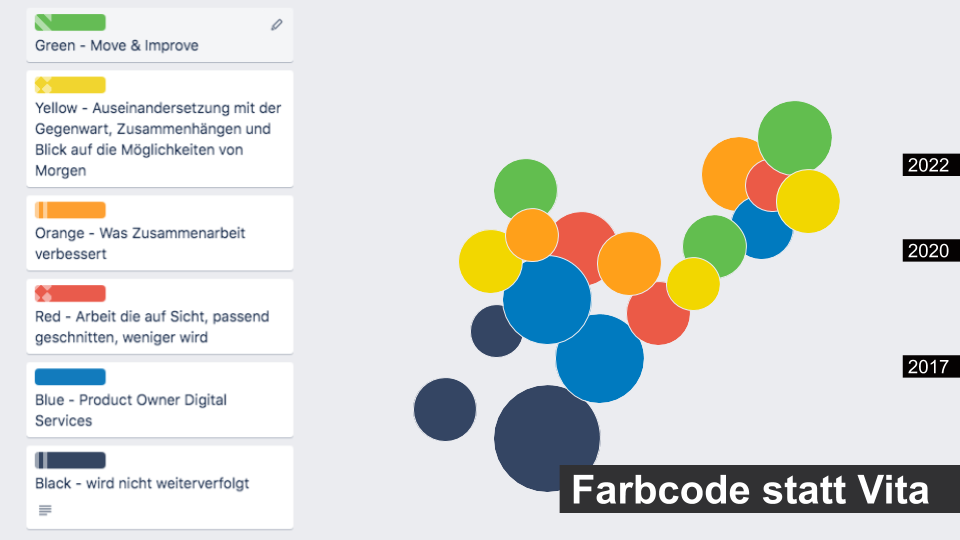Viewport: 960px width, 540px height.
Task: Click the blue label on the Blue card
Action: [x=70, y=377]
